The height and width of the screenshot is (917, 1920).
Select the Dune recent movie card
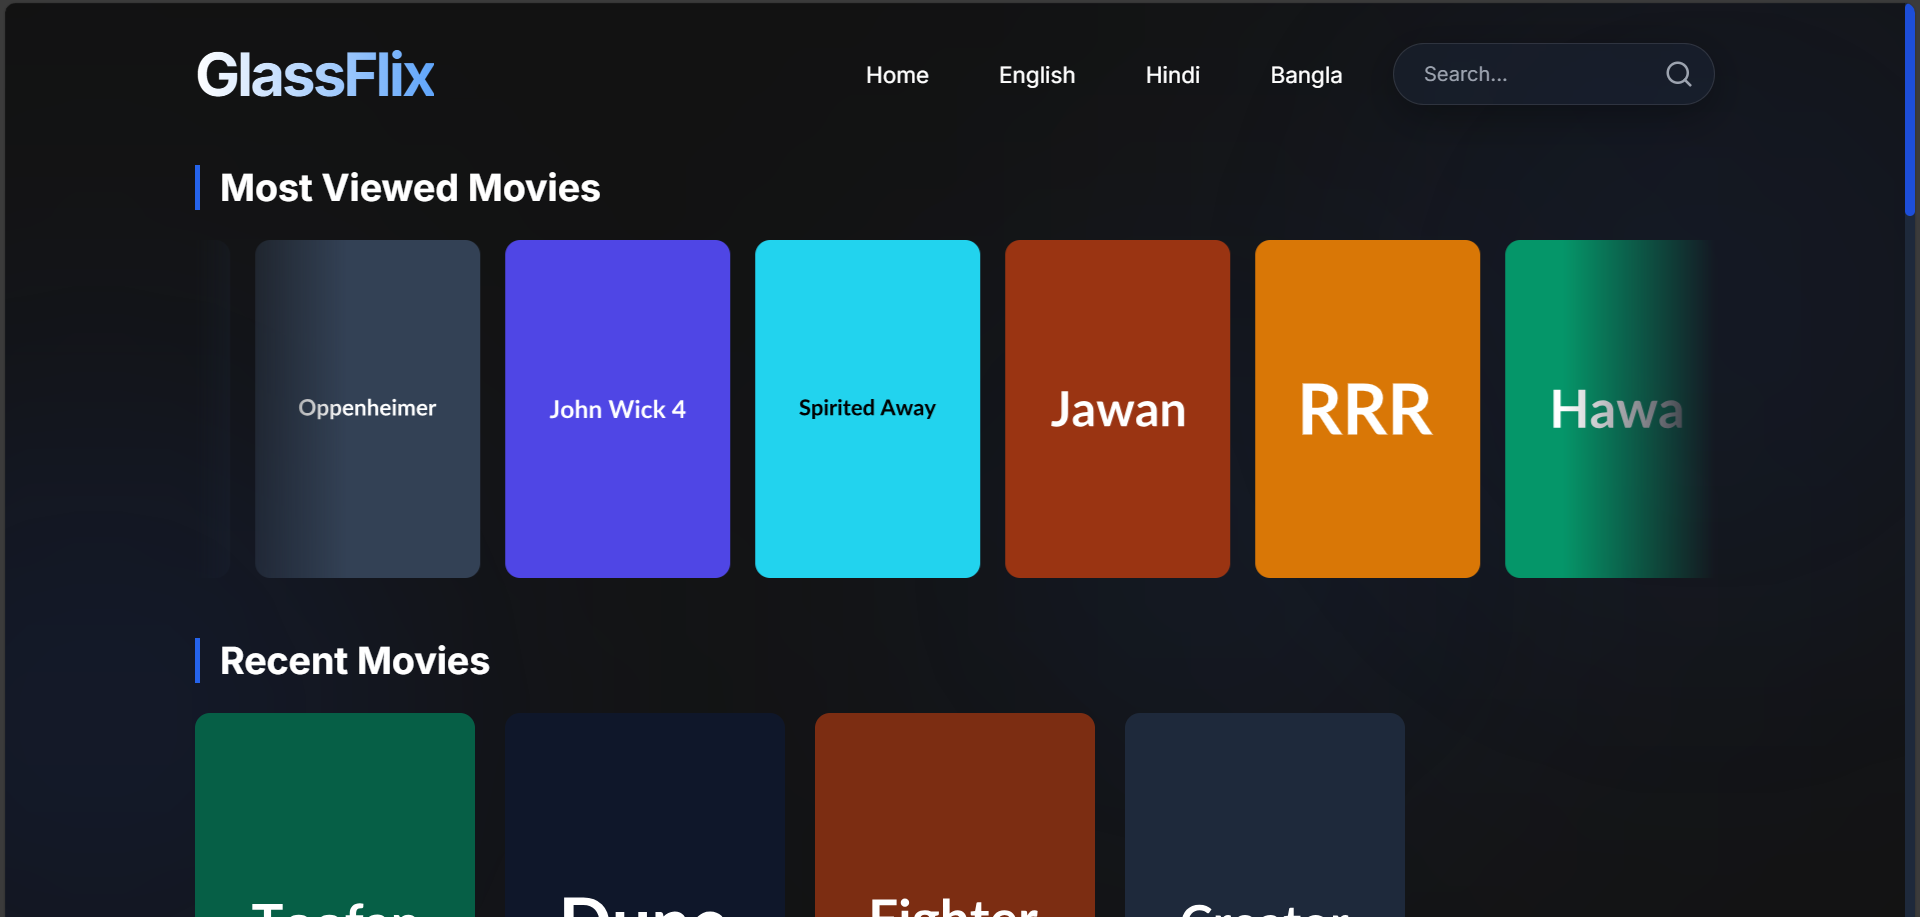(645, 815)
